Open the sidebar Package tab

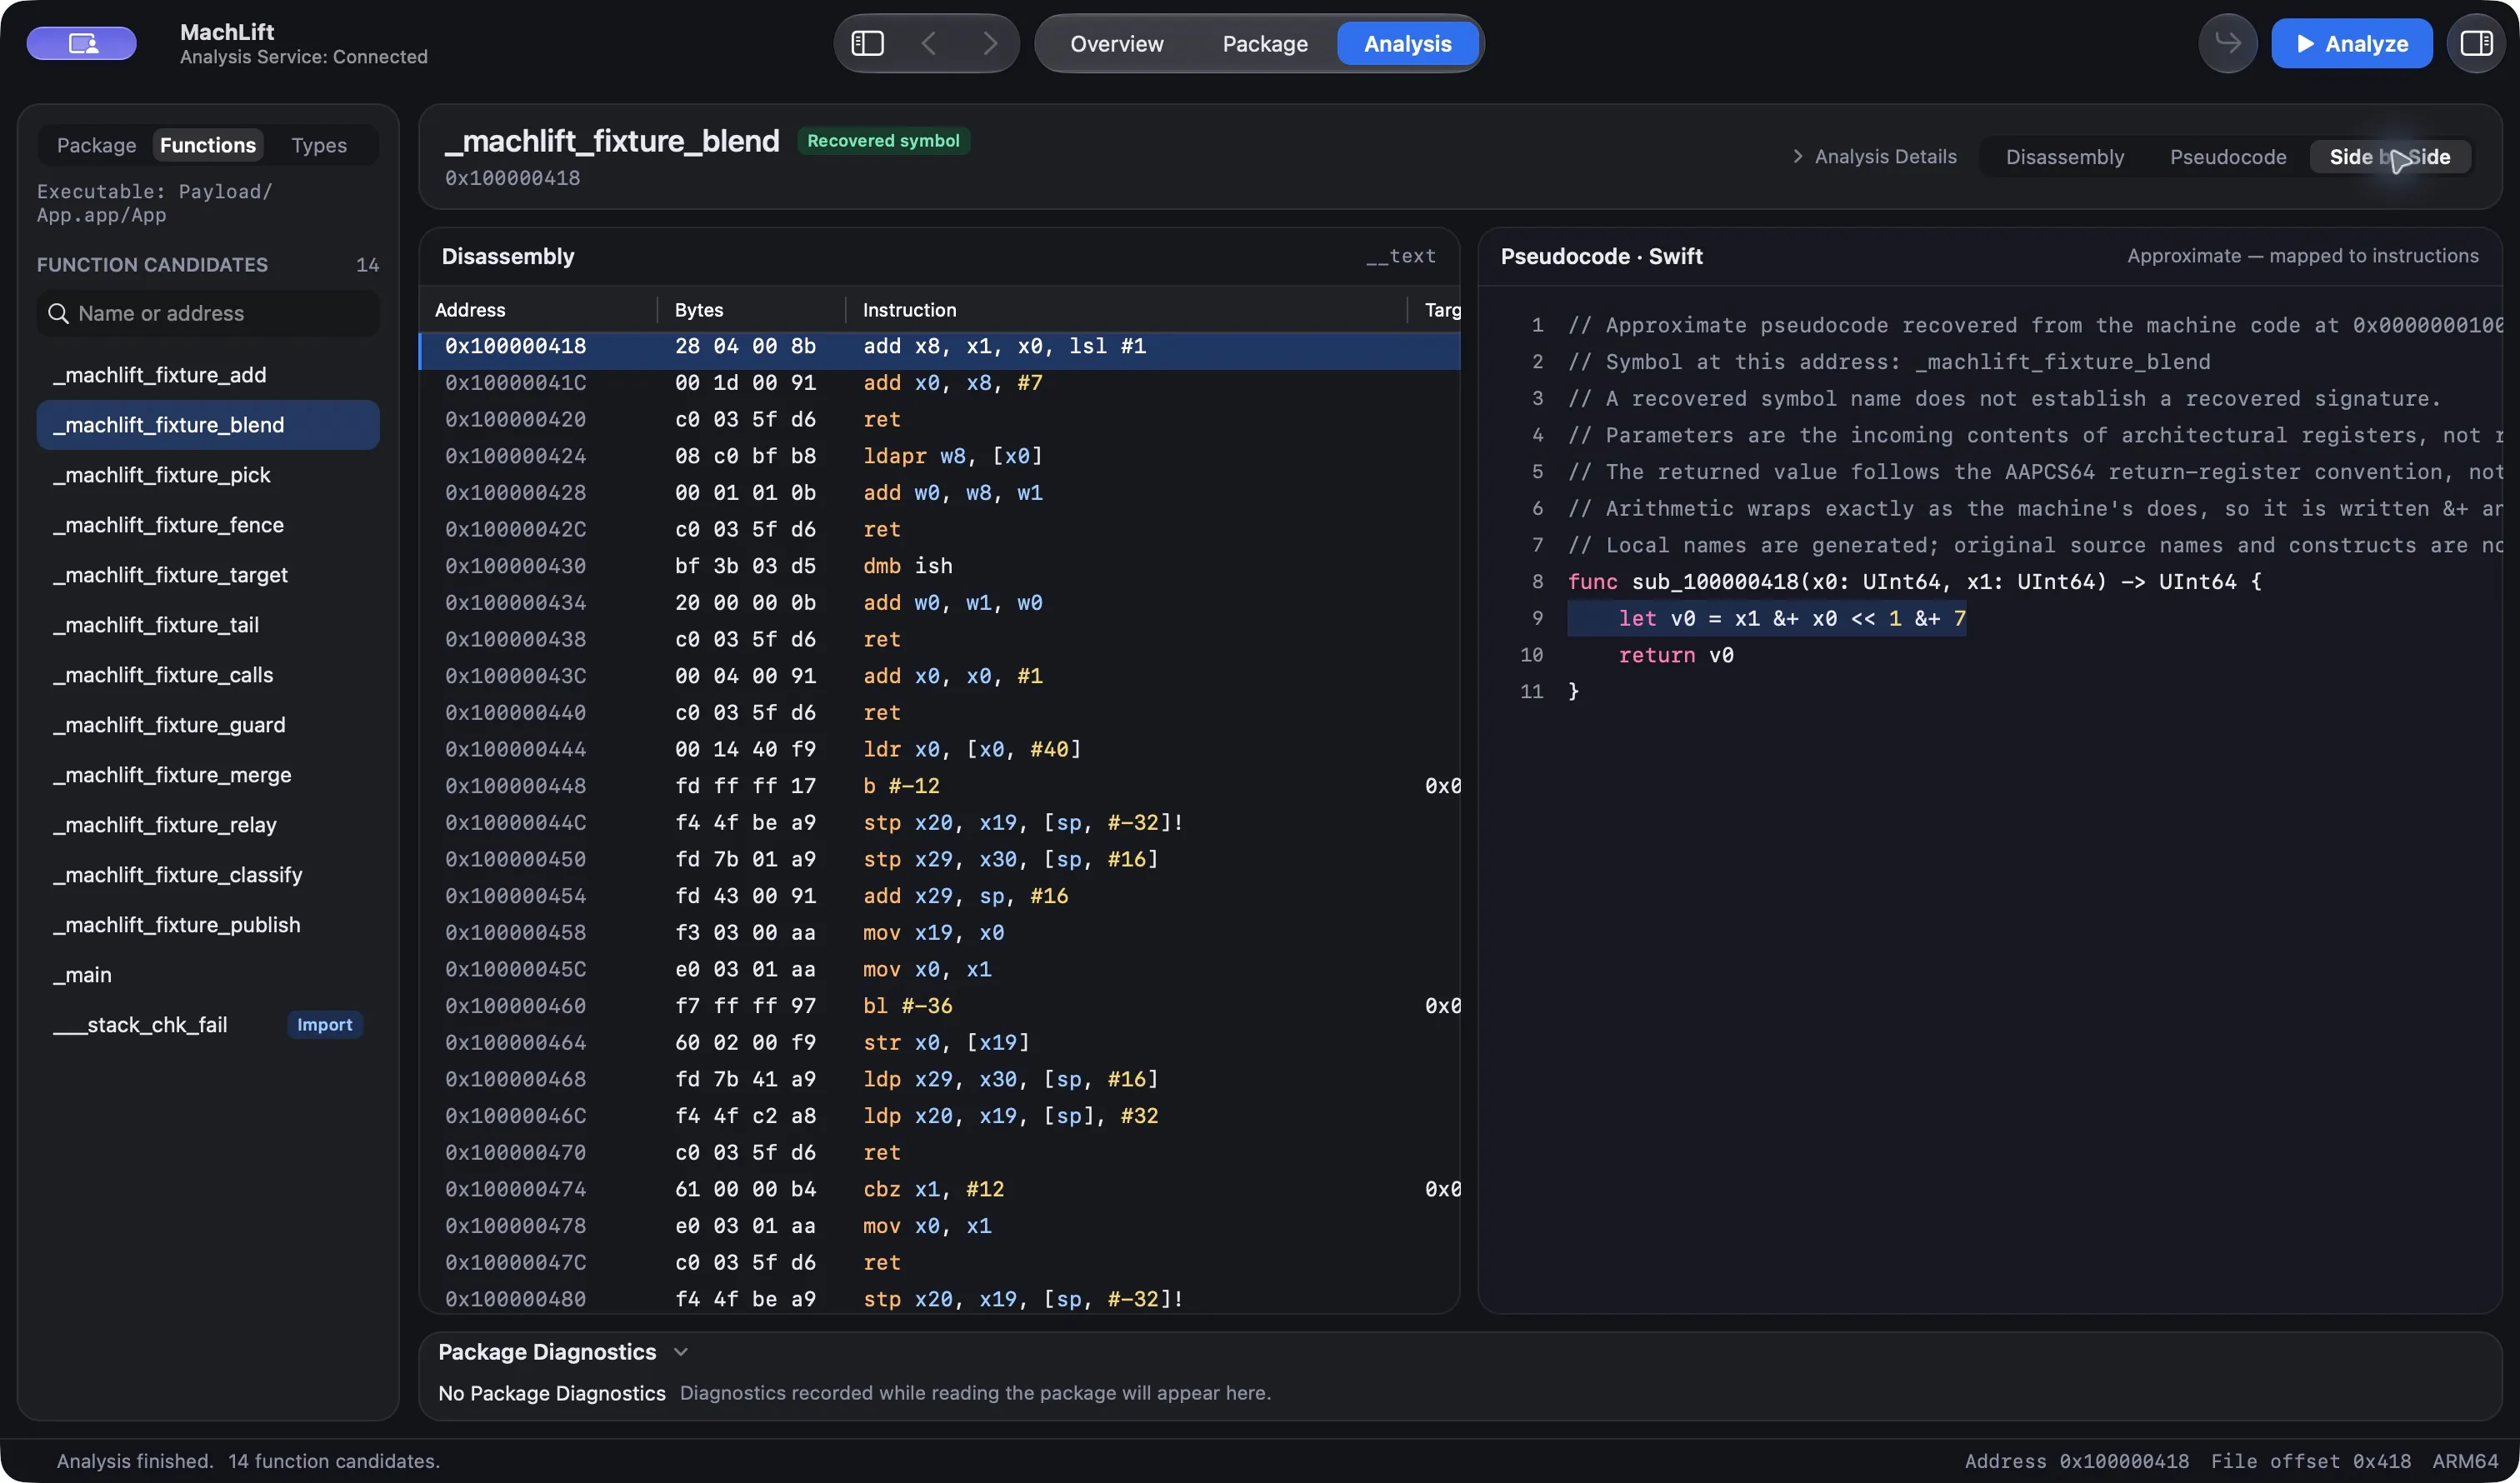pos(96,145)
